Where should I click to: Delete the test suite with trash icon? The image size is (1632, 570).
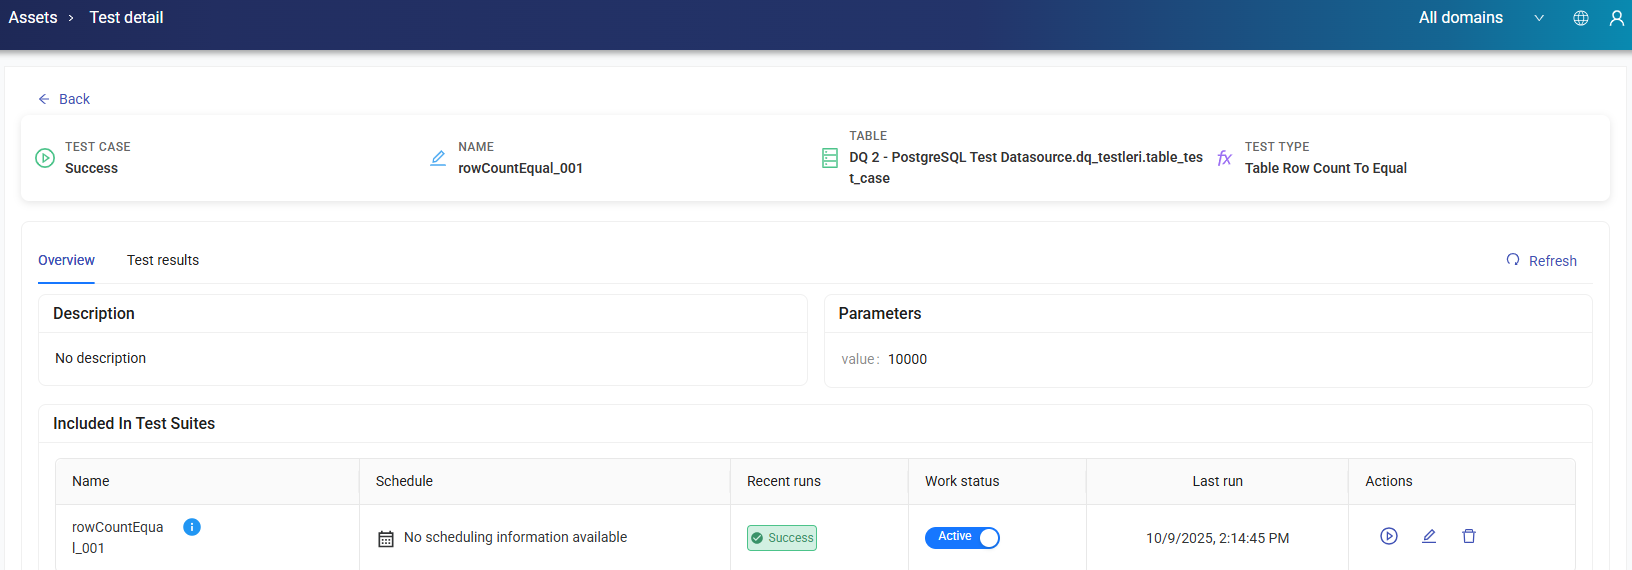click(x=1468, y=536)
